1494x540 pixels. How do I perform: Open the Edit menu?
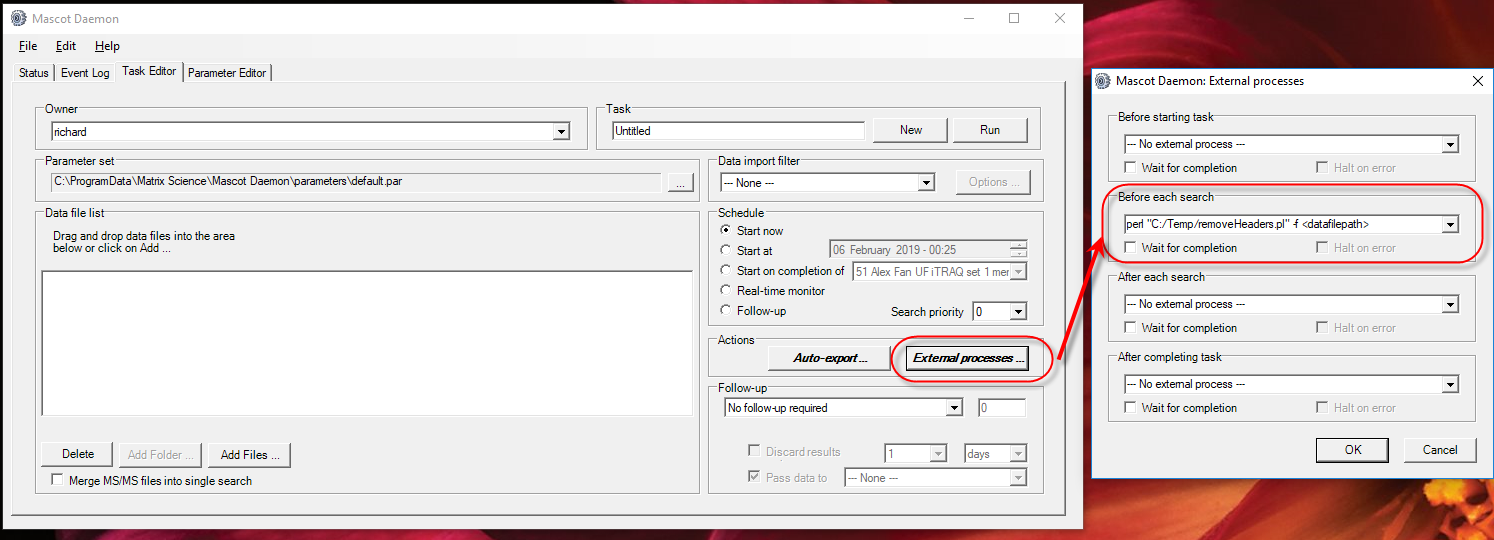point(66,46)
